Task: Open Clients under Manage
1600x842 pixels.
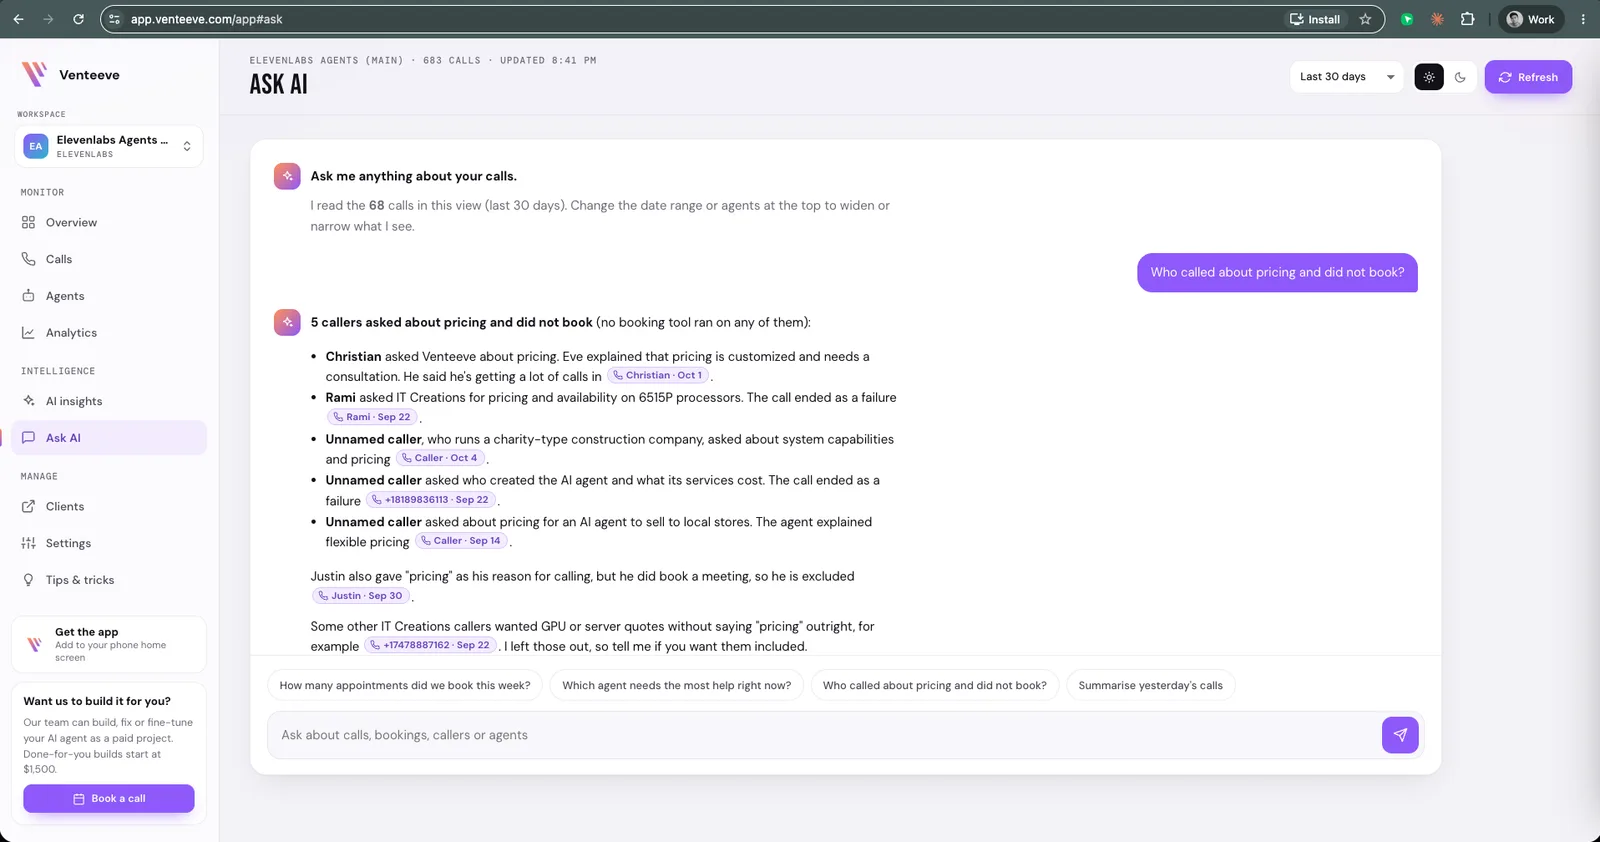Action: coord(108,506)
